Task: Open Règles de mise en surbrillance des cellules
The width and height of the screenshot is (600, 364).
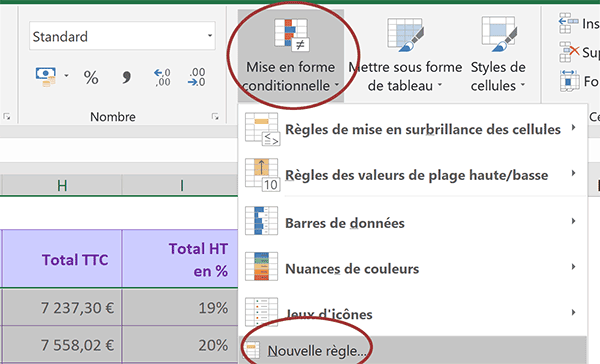Action: pyautogui.click(x=412, y=129)
